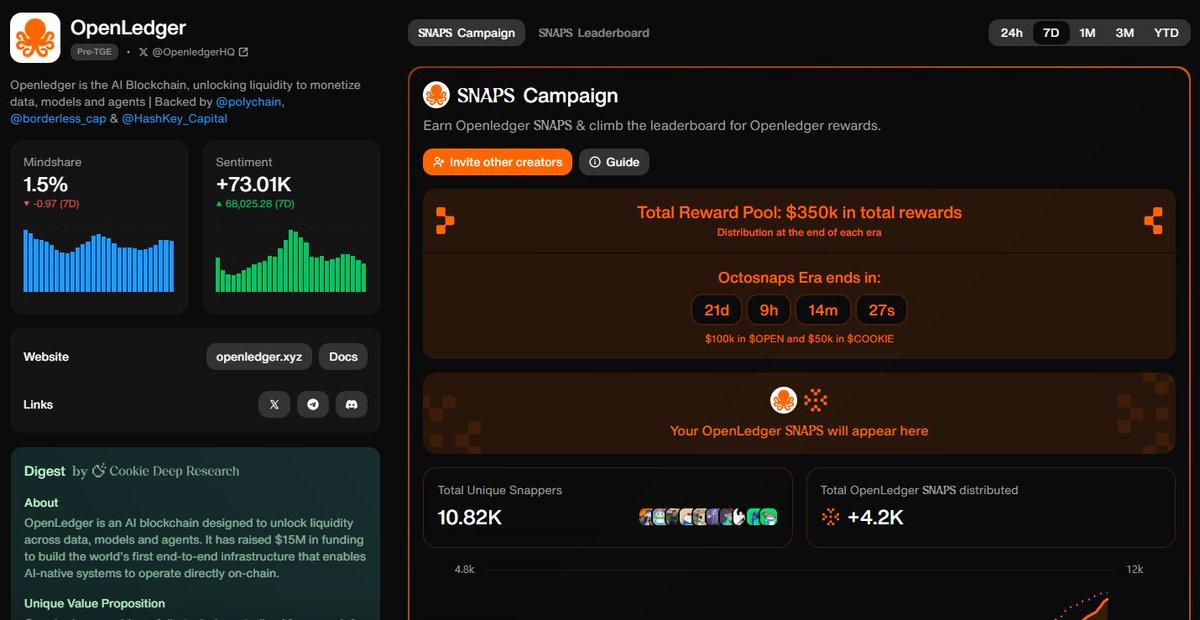1200x620 pixels.
Task: Click the About heading in Digest
Action: click(41, 503)
